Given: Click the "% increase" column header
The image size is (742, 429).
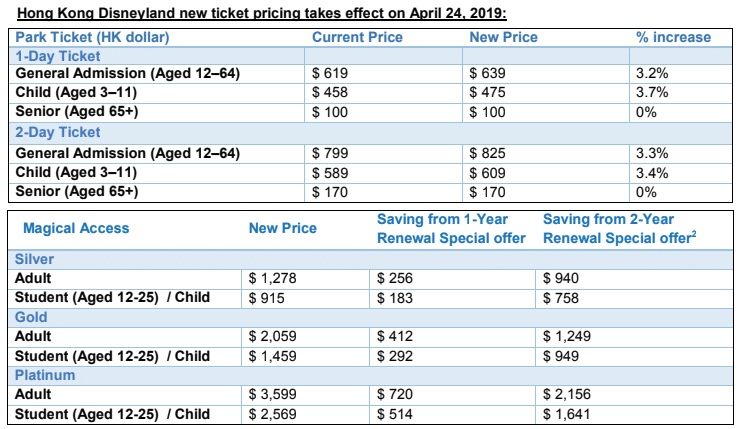Looking at the screenshot, I should pos(673,37).
